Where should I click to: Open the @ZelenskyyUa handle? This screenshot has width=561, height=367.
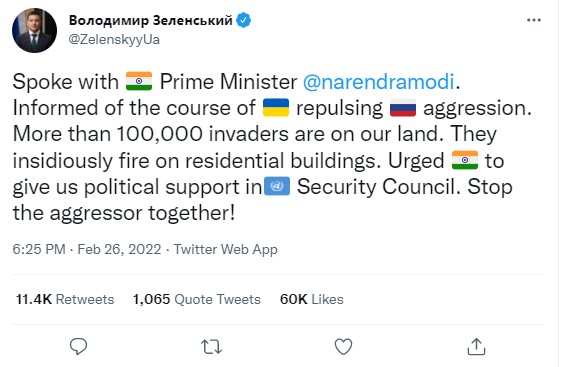coord(114,39)
